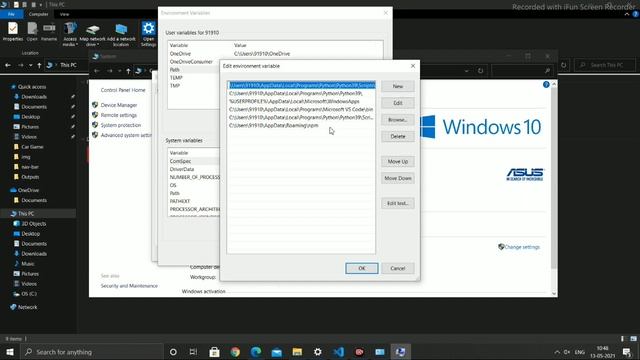Open Outputs folder in sidebar

coord(30,177)
